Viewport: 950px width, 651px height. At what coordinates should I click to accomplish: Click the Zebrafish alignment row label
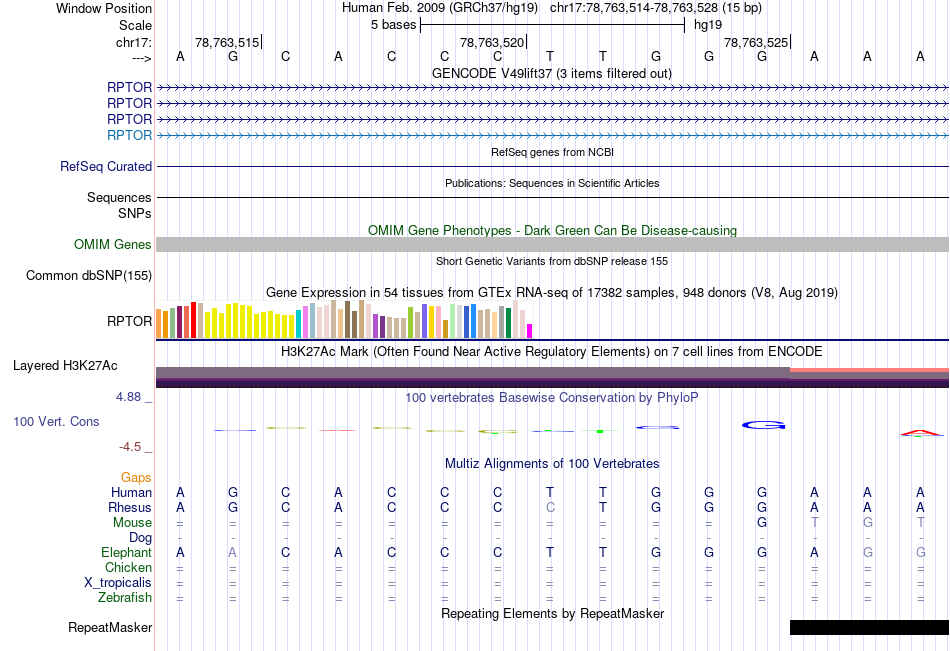click(125, 598)
